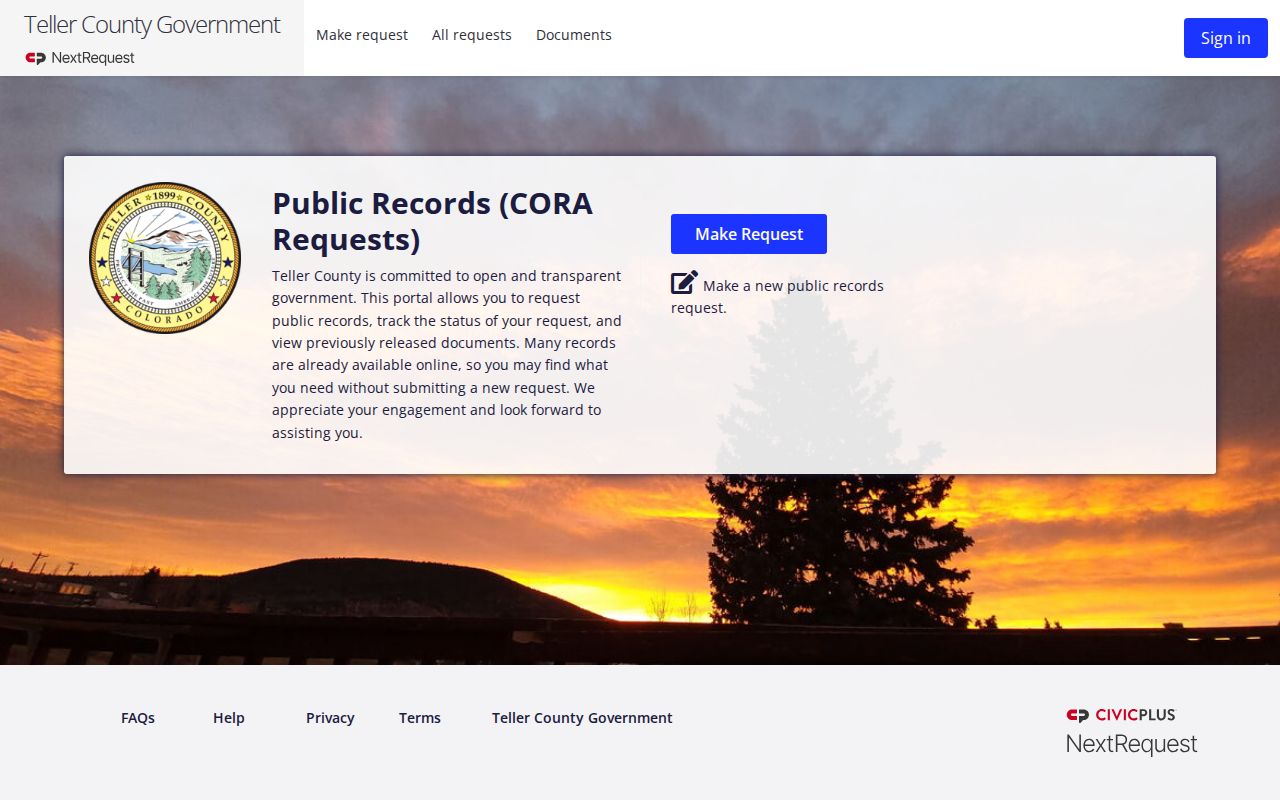Open the Make request nav item
The width and height of the screenshot is (1280, 800).
click(x=362, y=35)
